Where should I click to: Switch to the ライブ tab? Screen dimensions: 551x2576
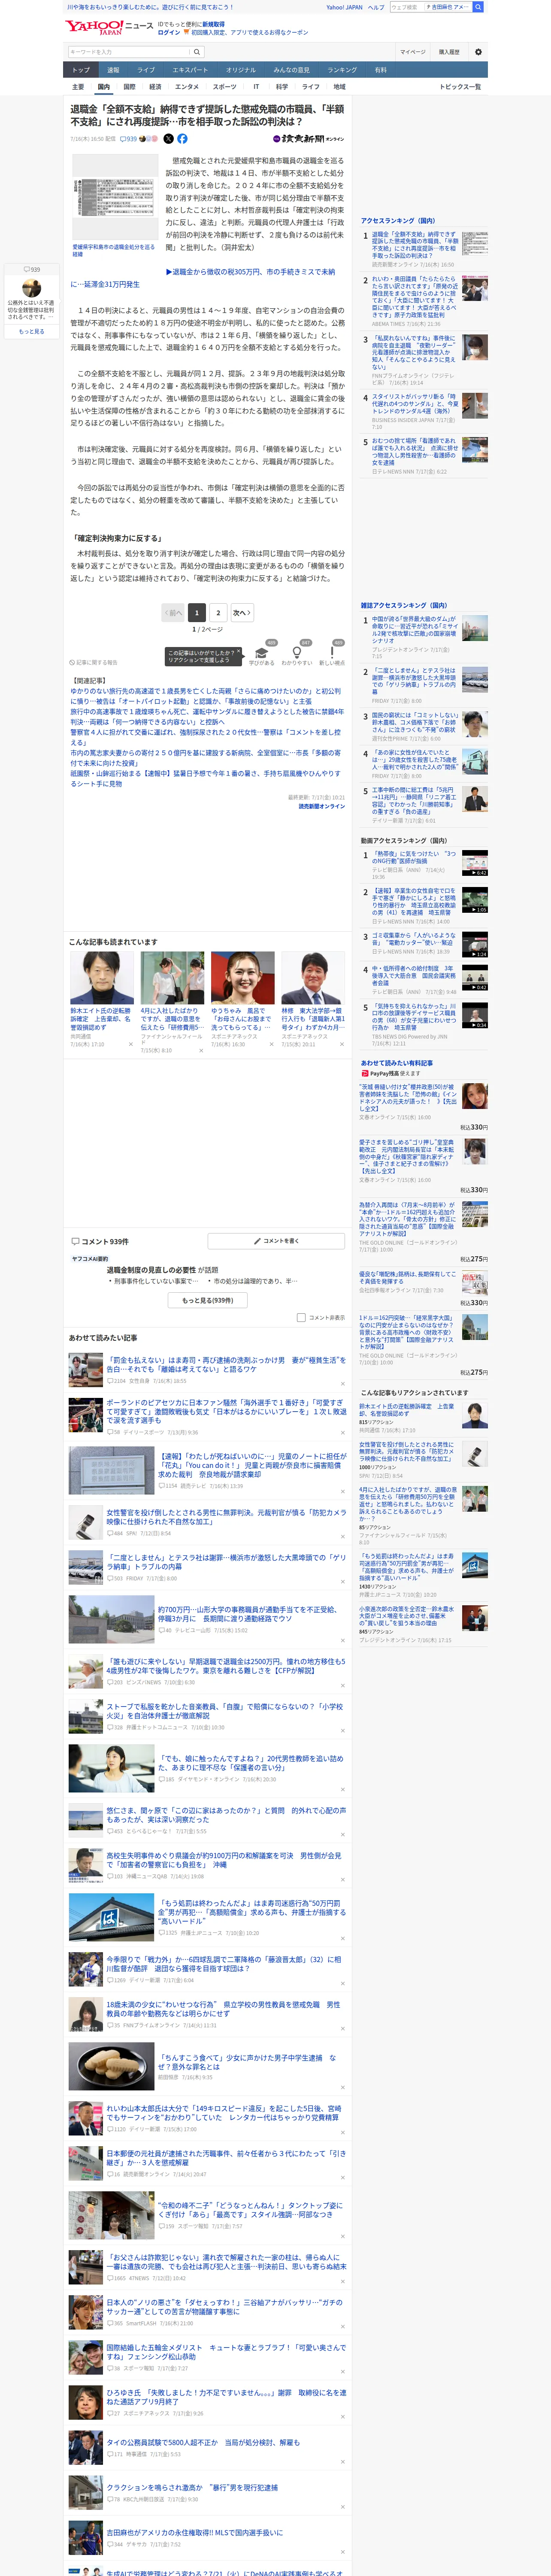click(146, 70)
